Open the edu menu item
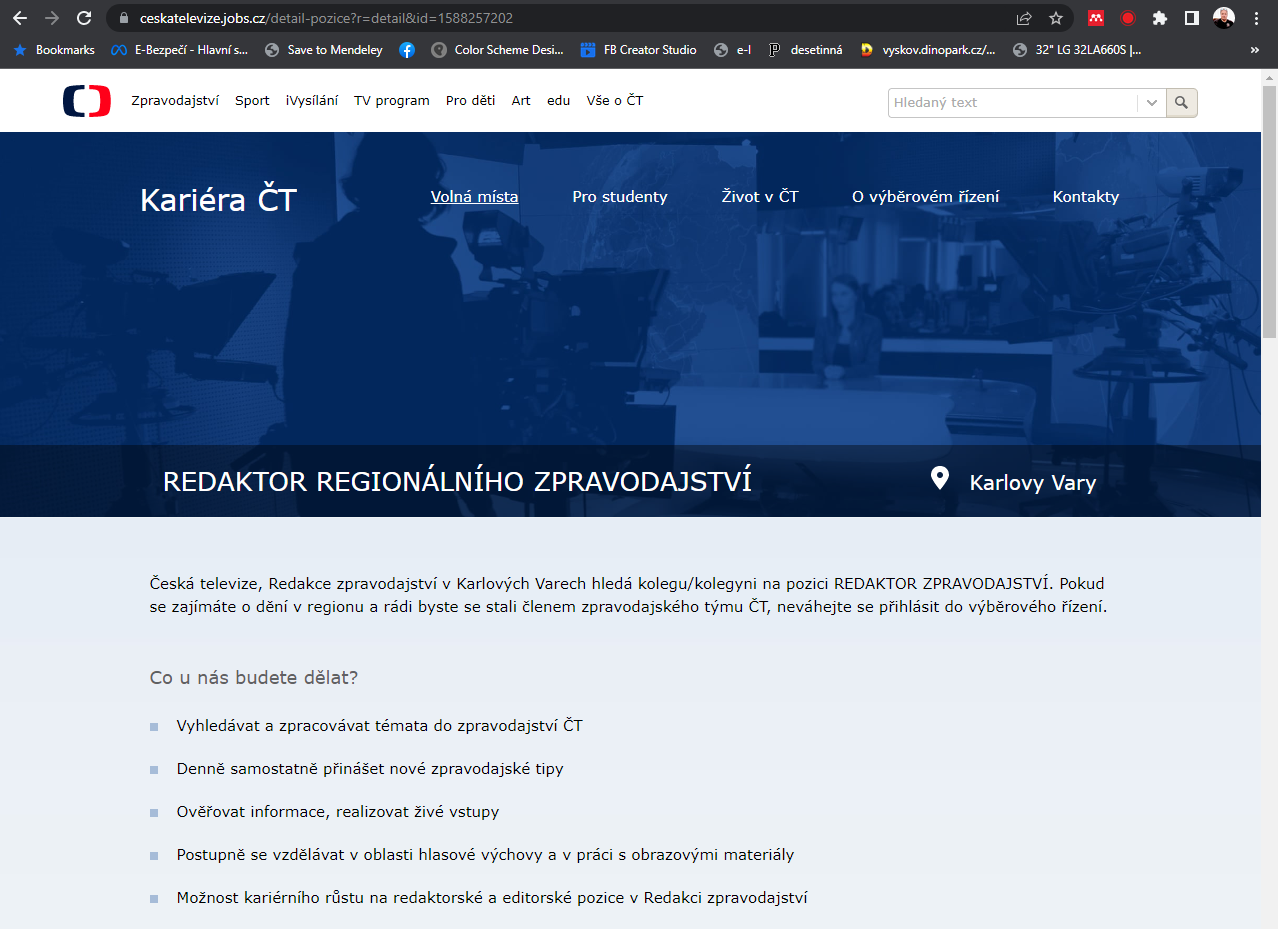 [x=559, y=100]
